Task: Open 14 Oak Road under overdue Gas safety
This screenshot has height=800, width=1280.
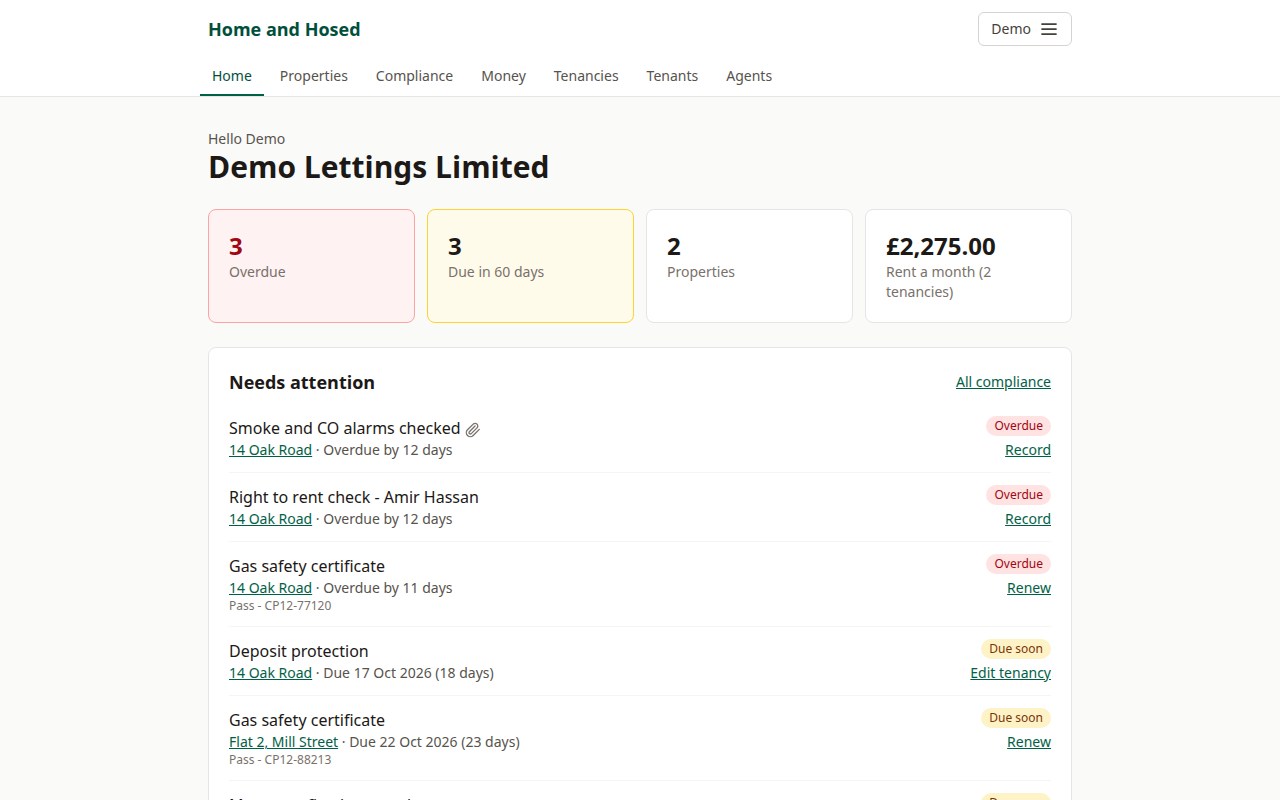Action: pyautogui.click(x=270, y=588)
